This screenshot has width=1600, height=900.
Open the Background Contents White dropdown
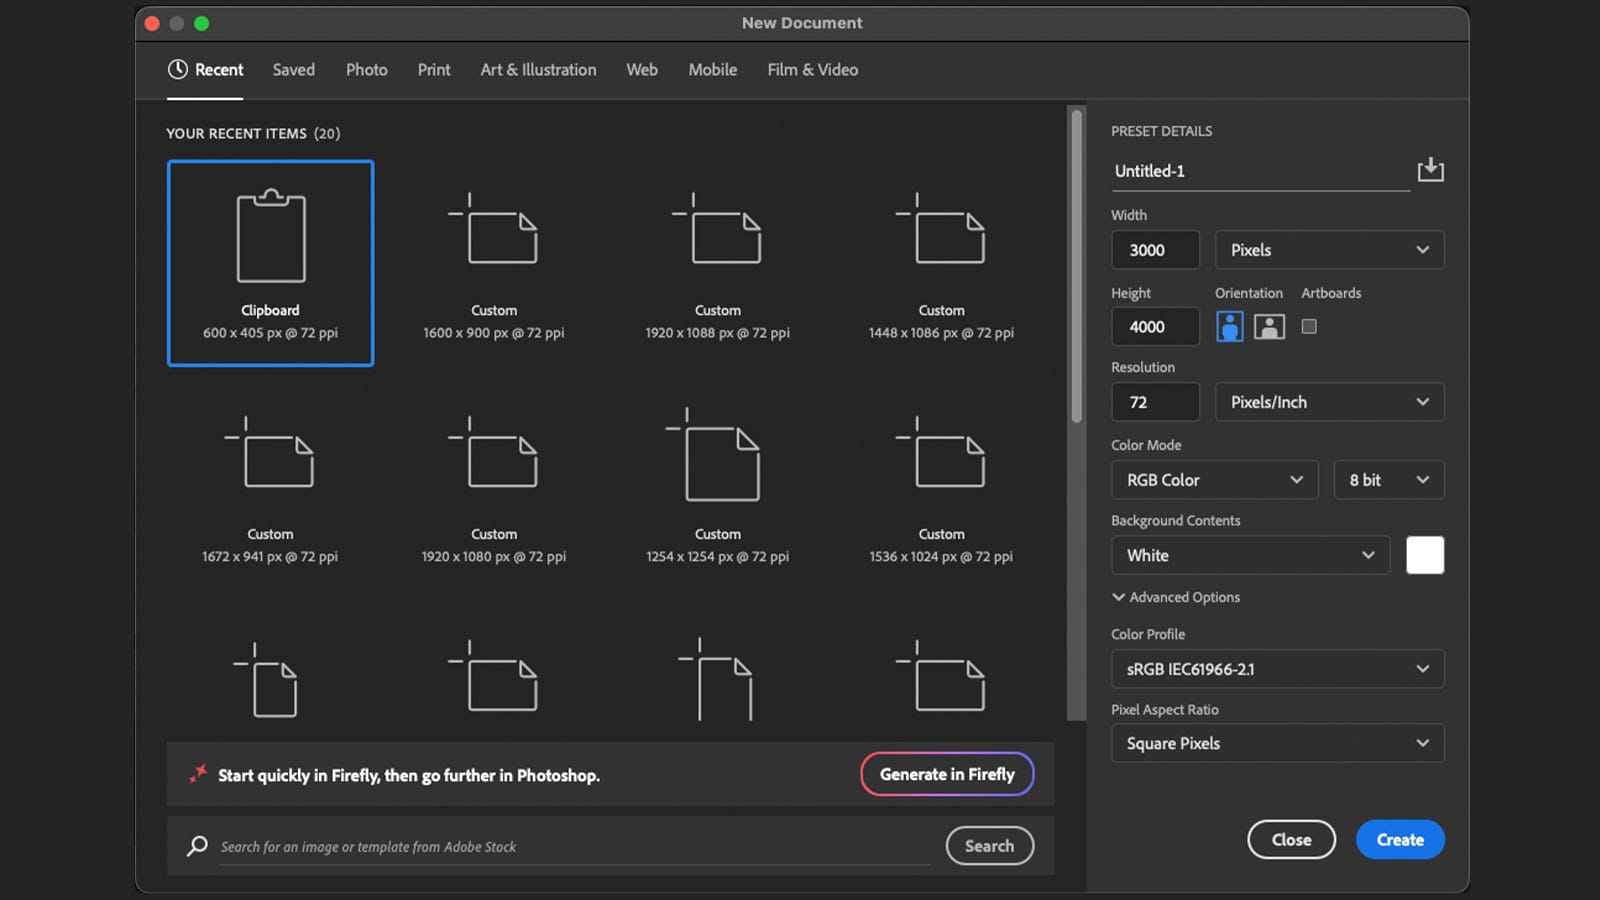pos(1250,555)
